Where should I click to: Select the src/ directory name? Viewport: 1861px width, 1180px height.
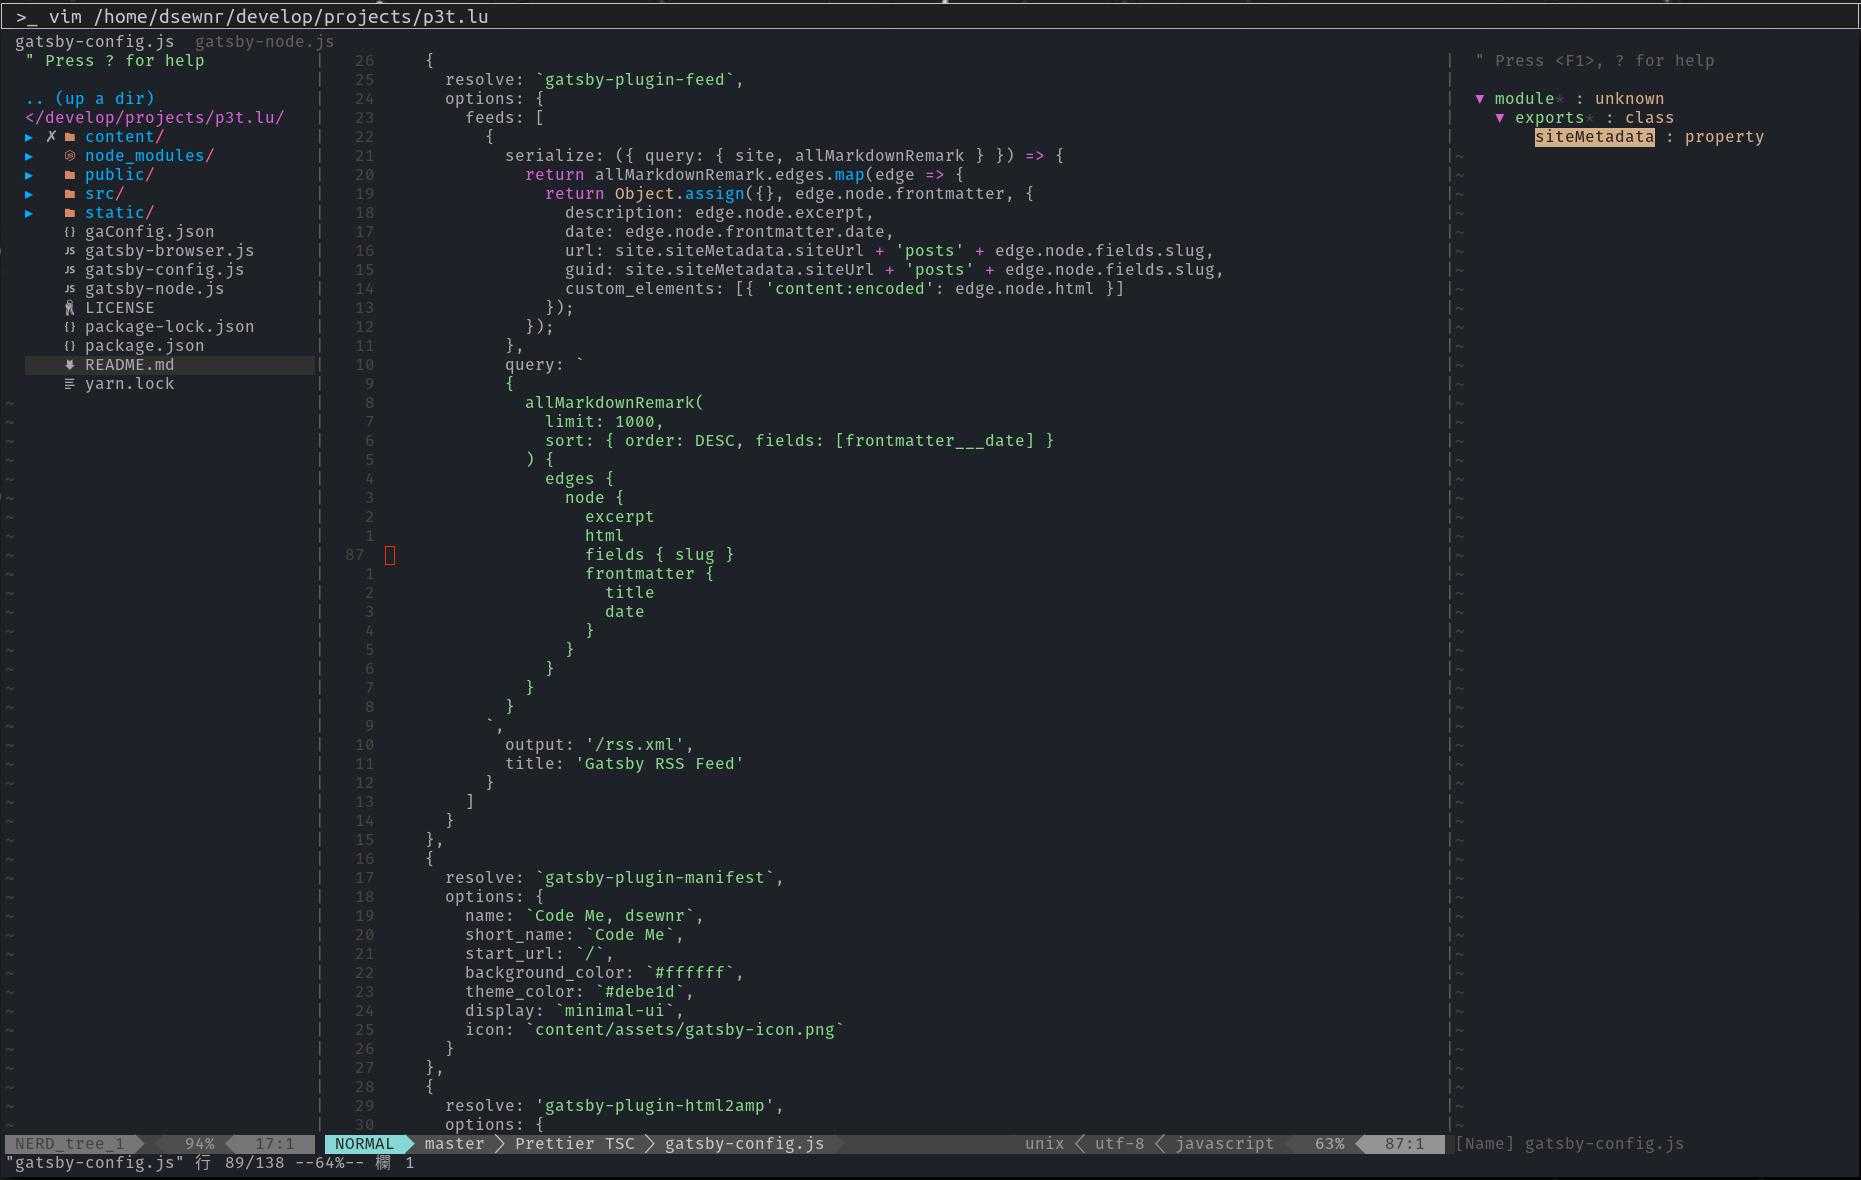tap(104, 194)
